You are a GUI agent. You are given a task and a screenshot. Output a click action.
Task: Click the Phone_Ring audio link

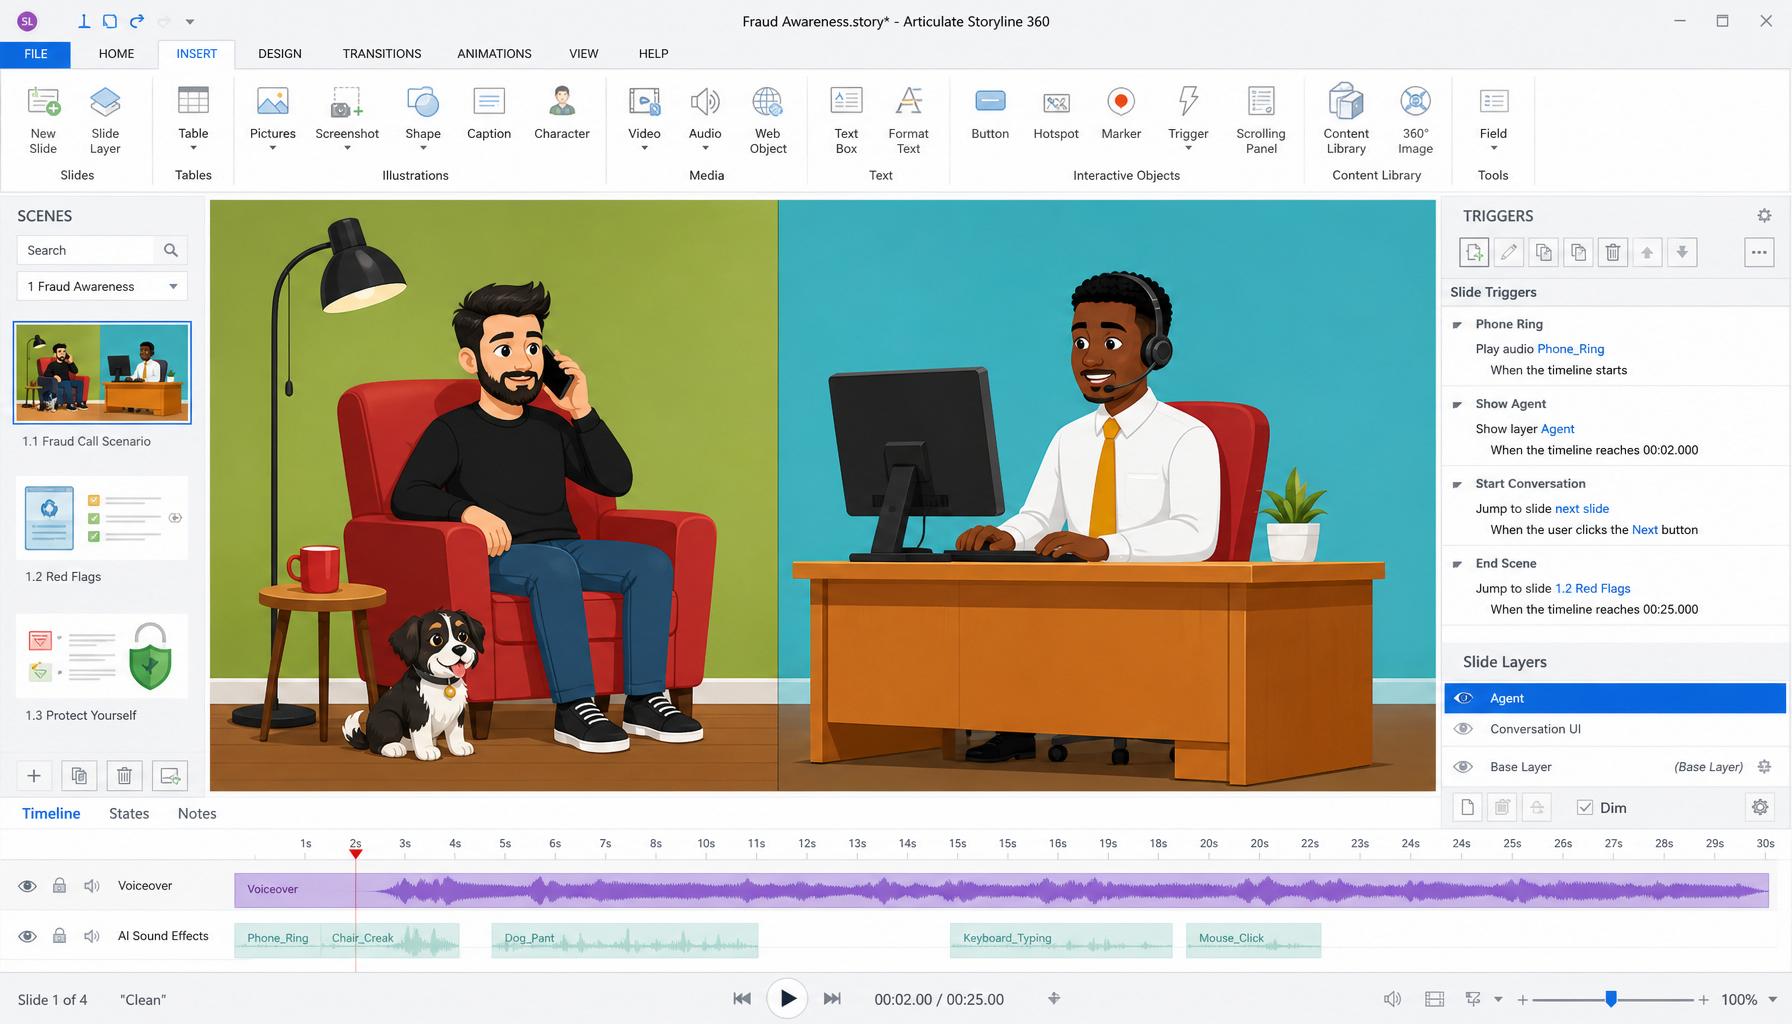click(x=1570, y=349)
